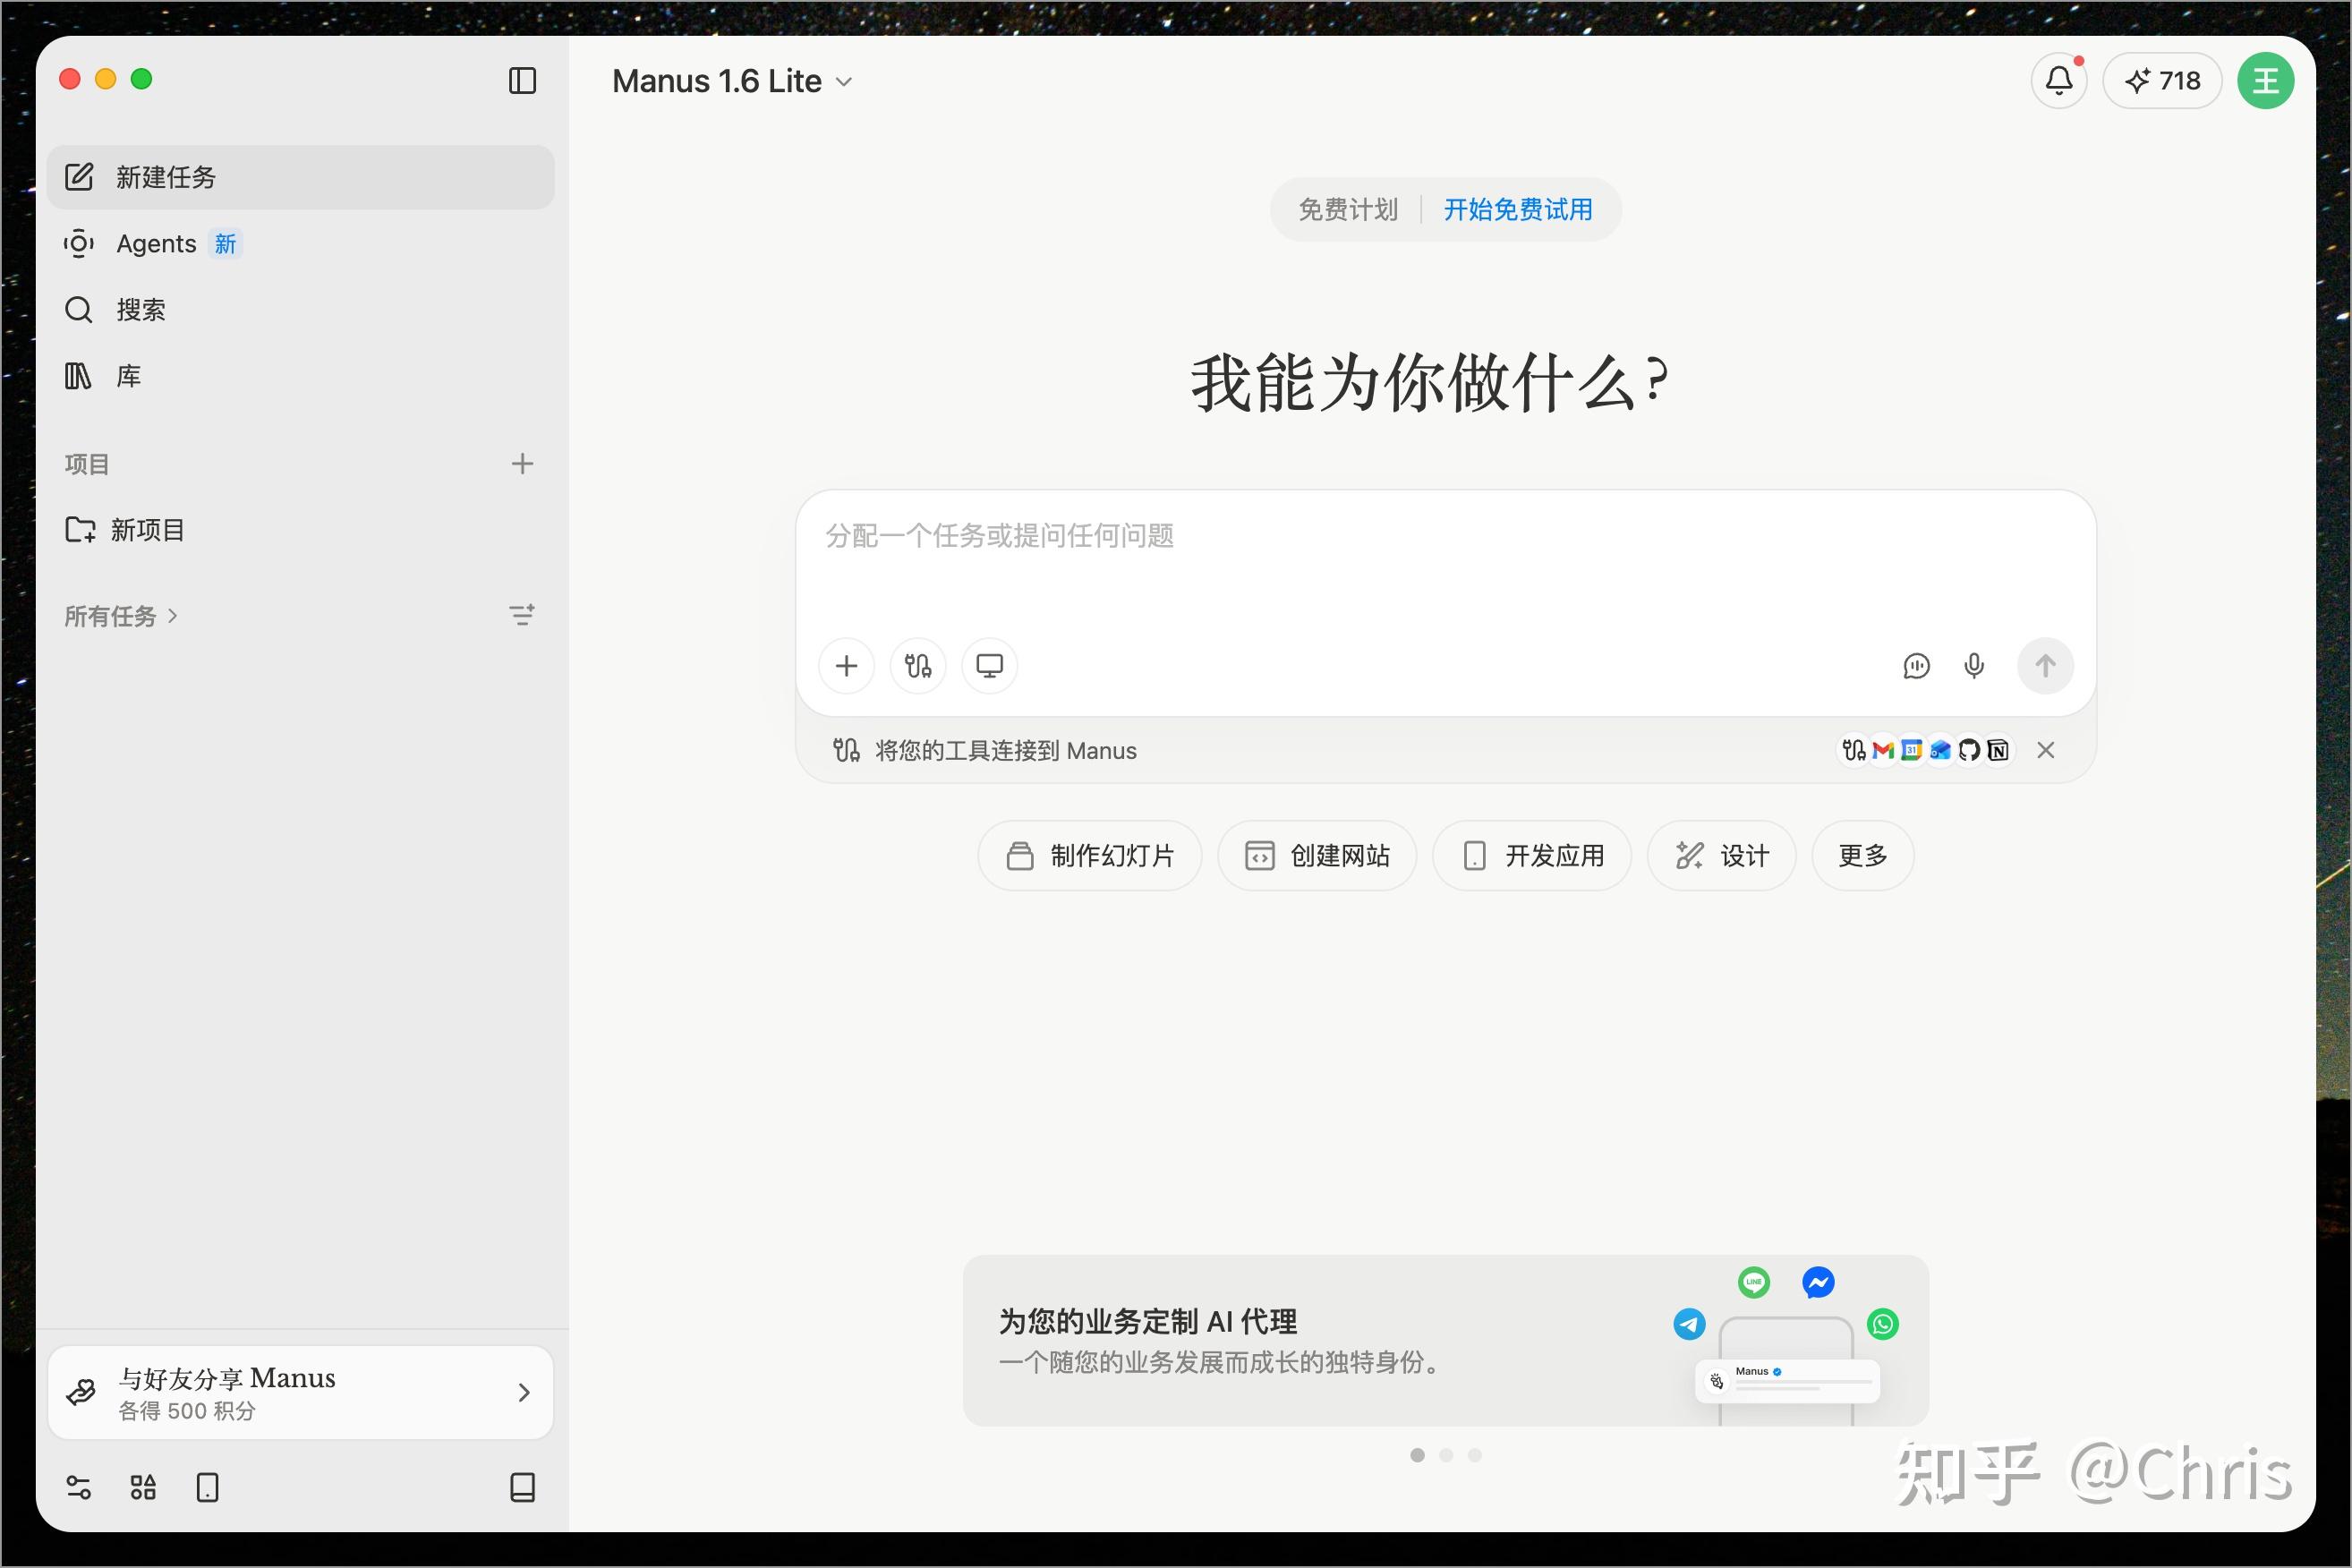Click the Gmail connector icon
The width and height of the screenshot is (2352, 1568).
[x=1883, y=750]
